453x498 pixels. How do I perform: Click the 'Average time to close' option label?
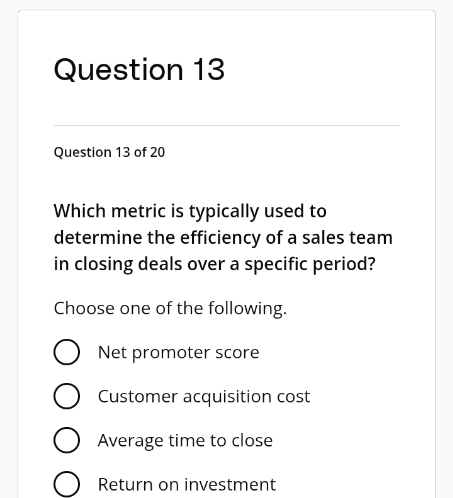(x=185, y=441)
